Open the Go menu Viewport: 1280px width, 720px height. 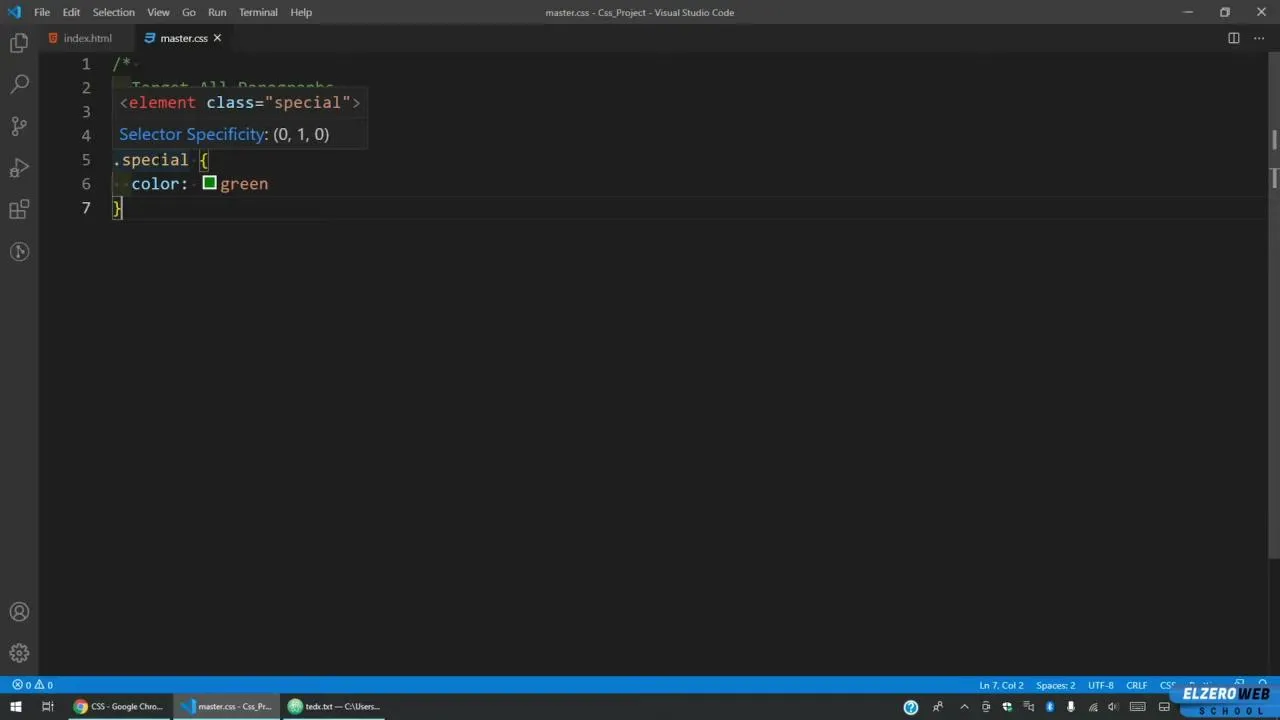pyautogui.click(x=189, y=12)
